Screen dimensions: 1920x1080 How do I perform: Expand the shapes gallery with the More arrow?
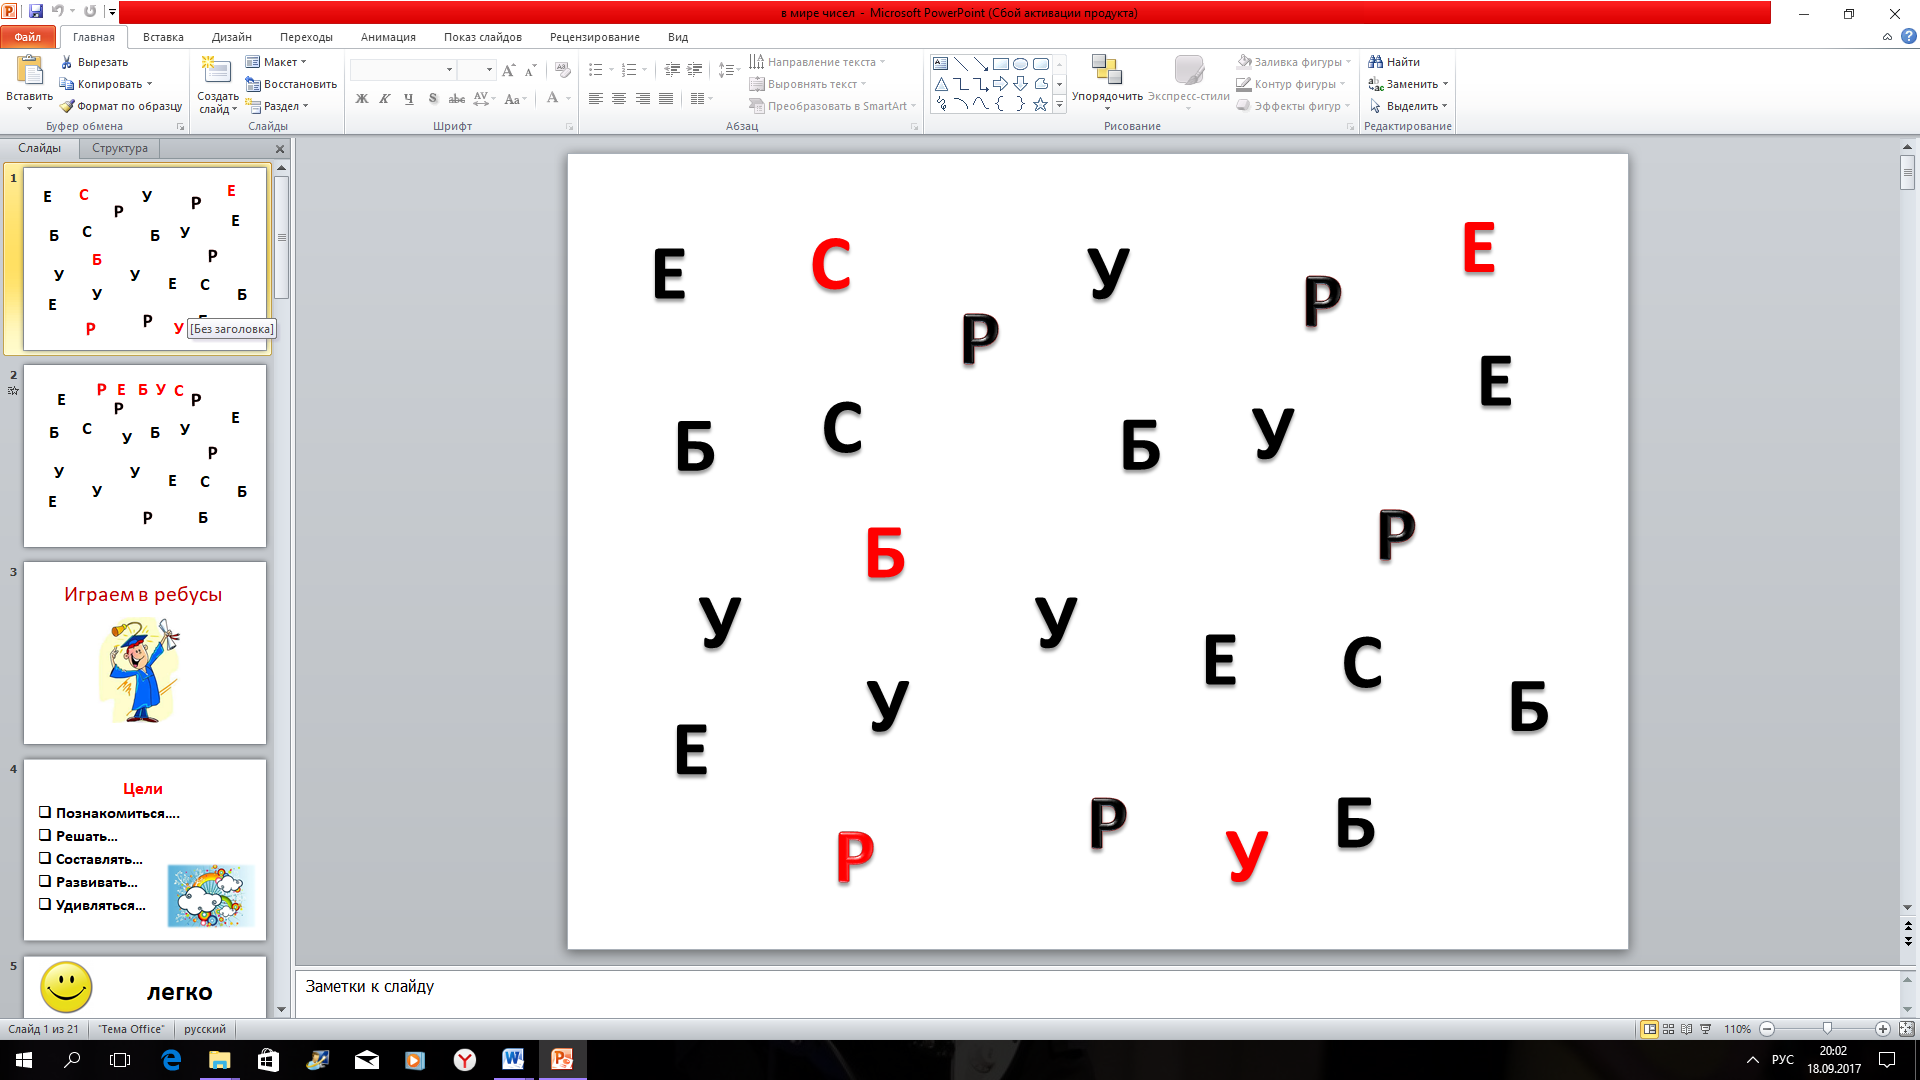[x=1060, y=104]
